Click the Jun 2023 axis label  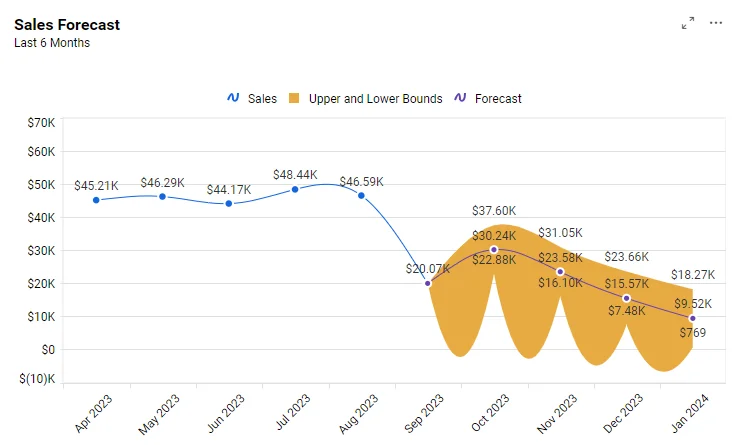pos(226,413)
